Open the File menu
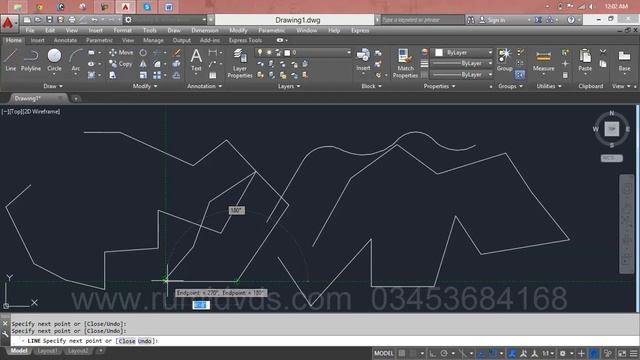 click(x=30, y=31)
